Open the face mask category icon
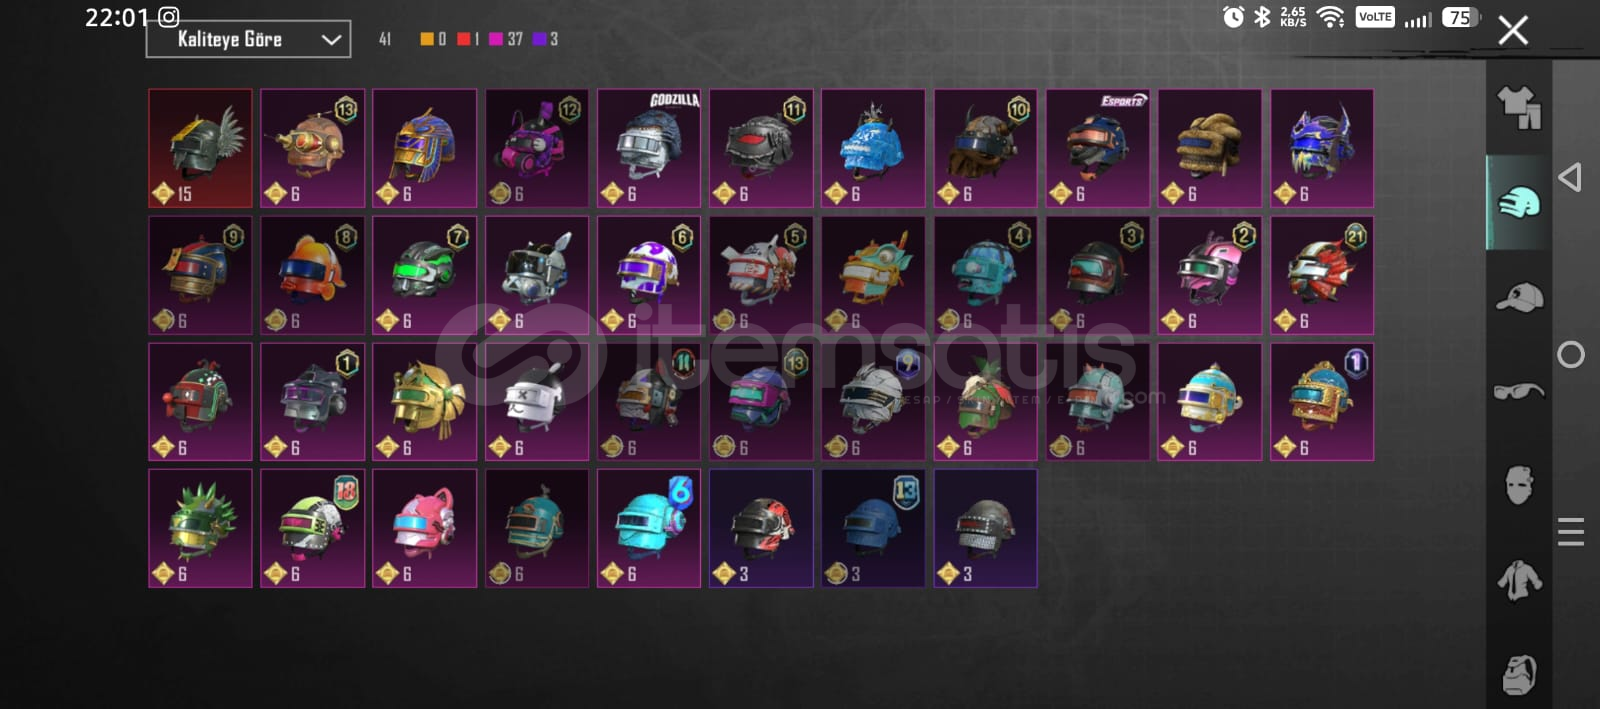 [1519, 485]
